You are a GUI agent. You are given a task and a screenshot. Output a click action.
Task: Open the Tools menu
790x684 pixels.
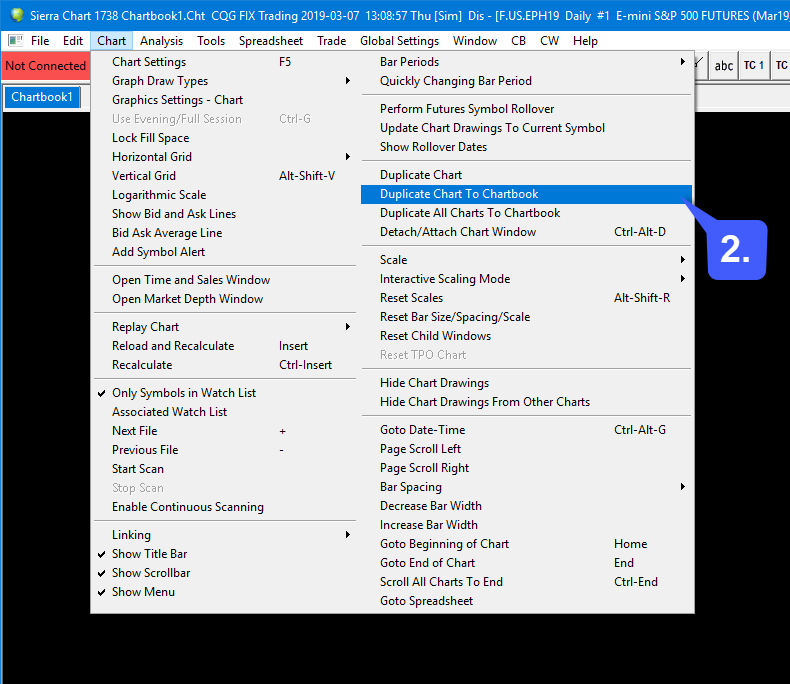211,41
